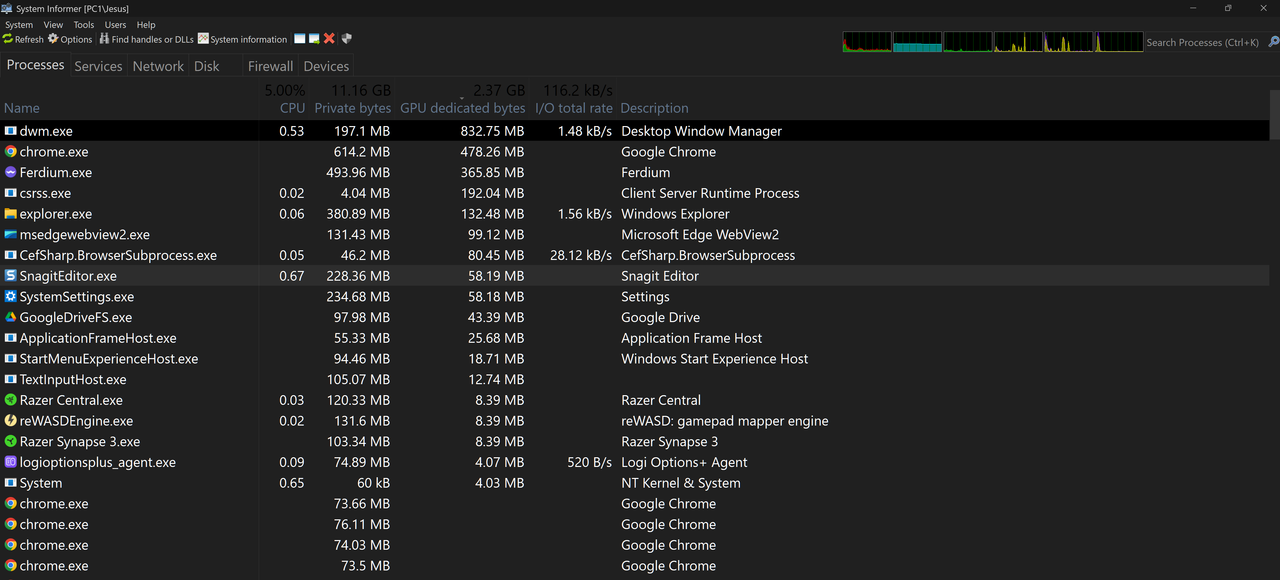The width and height of the screenshot is (1280, 580).
Task: Click the 'NT Kernel & System' description
Action: coord(681,483)
